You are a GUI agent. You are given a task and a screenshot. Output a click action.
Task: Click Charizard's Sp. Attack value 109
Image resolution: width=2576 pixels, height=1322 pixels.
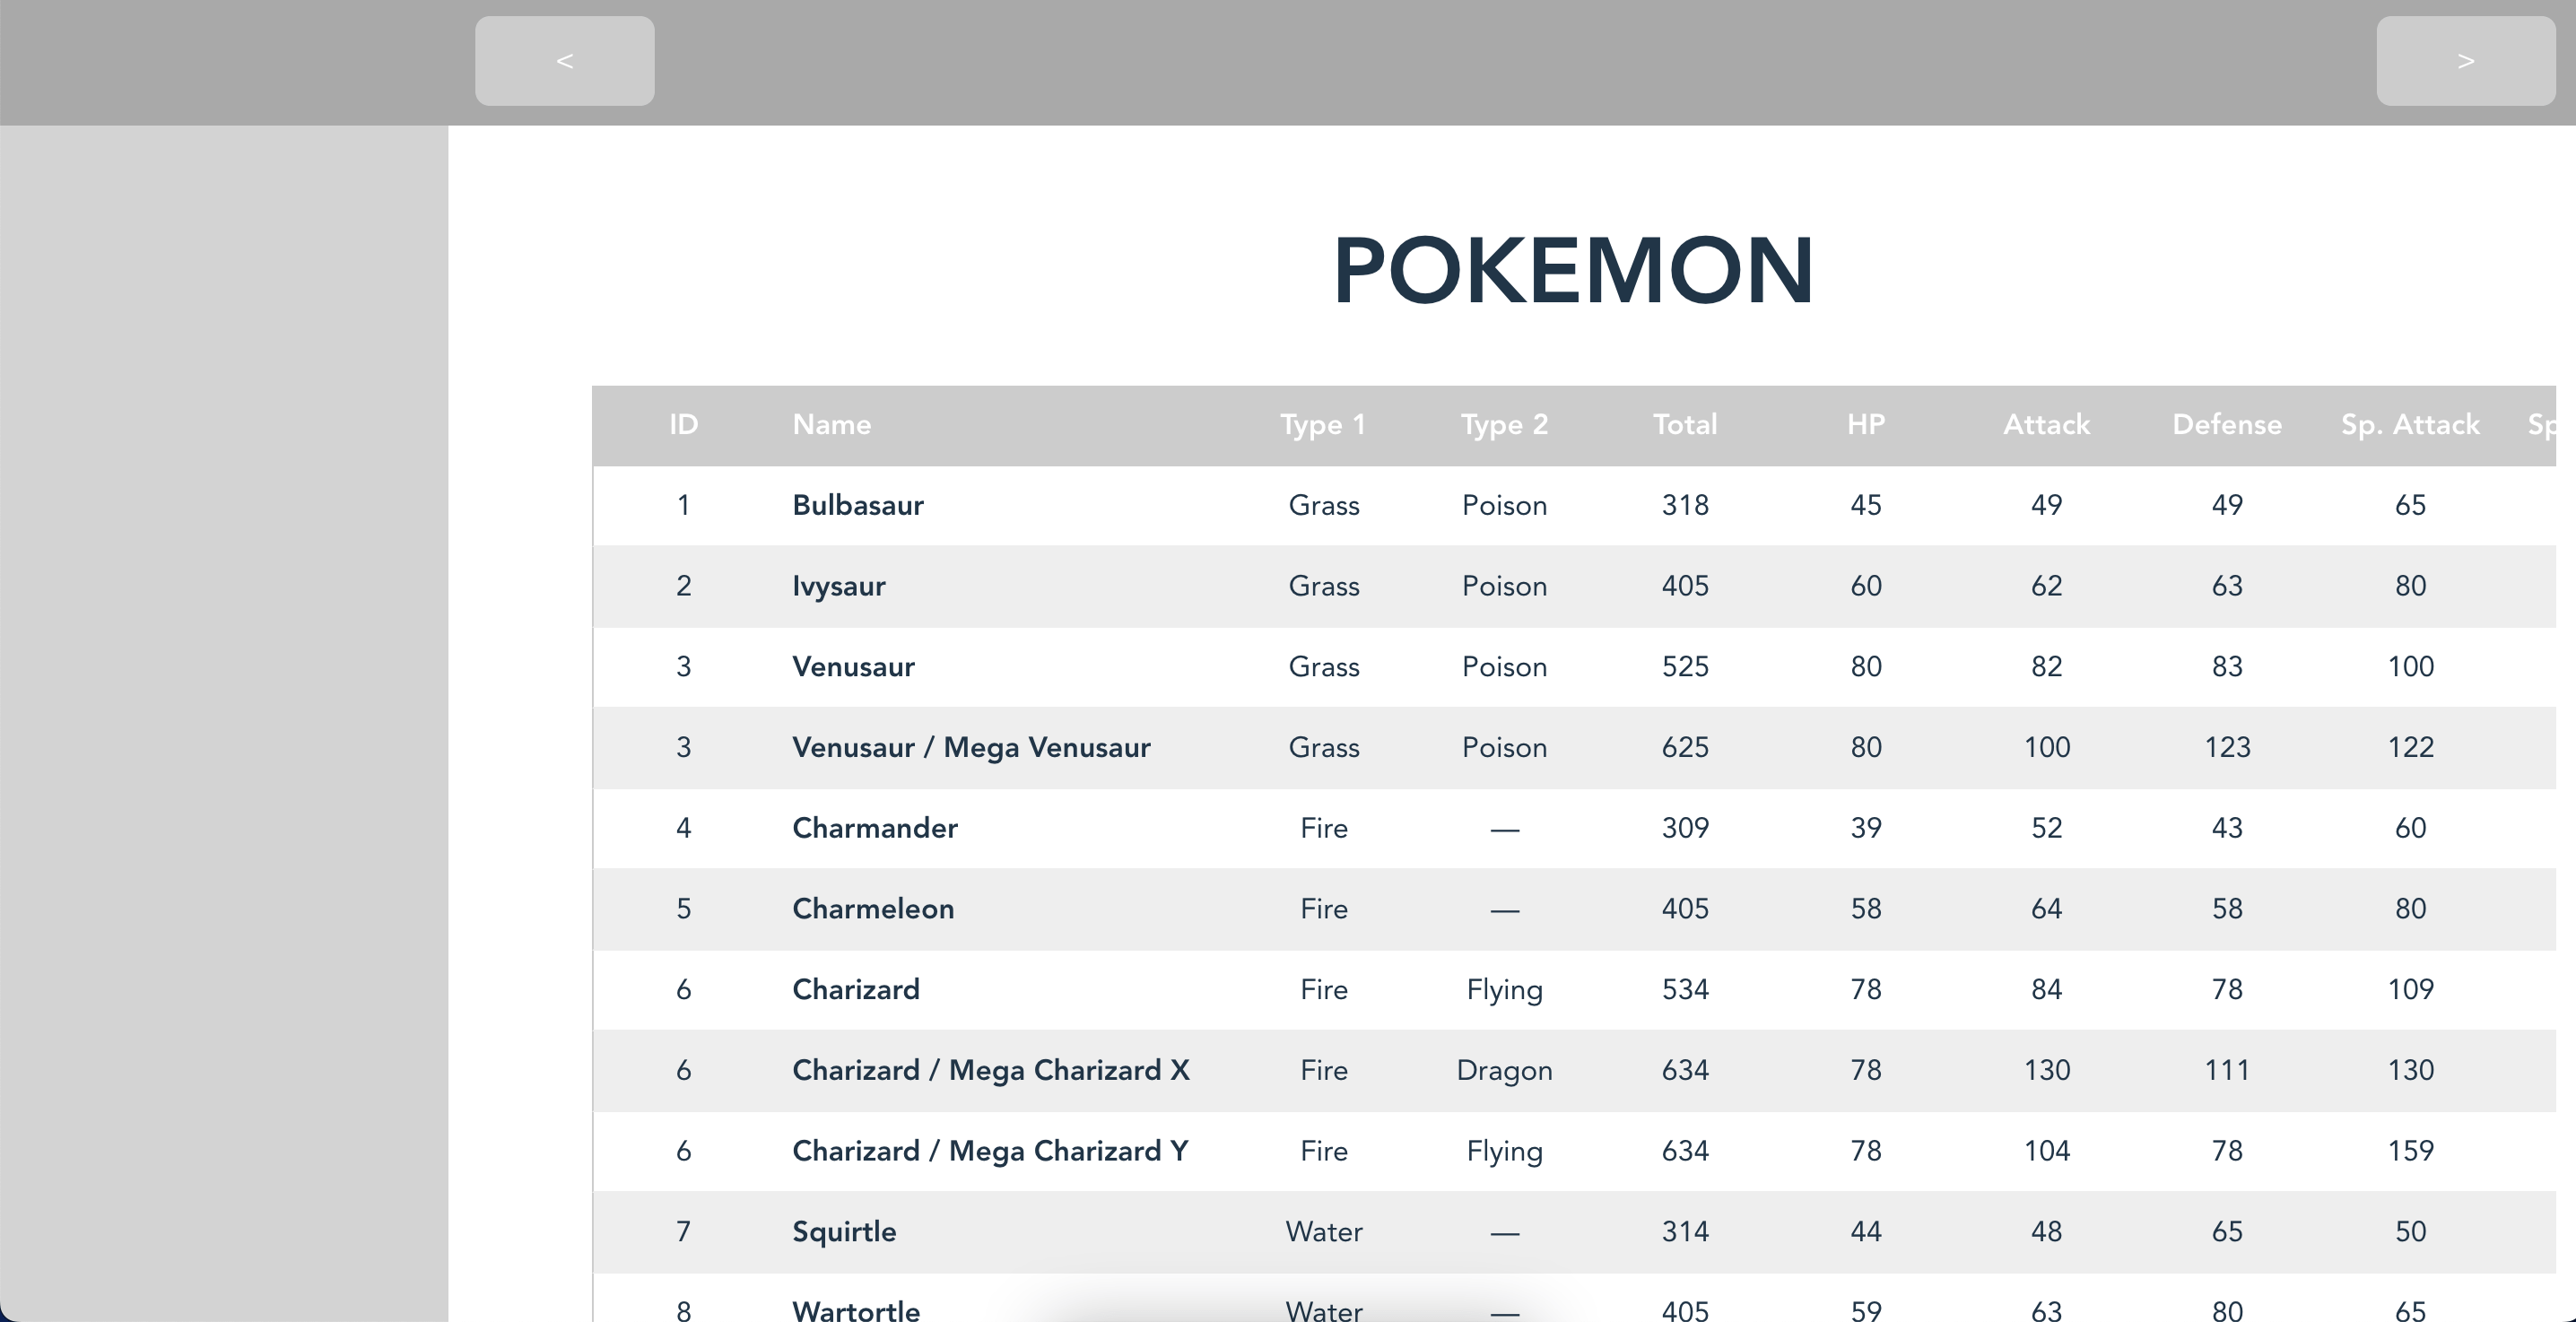point(2410,990)
